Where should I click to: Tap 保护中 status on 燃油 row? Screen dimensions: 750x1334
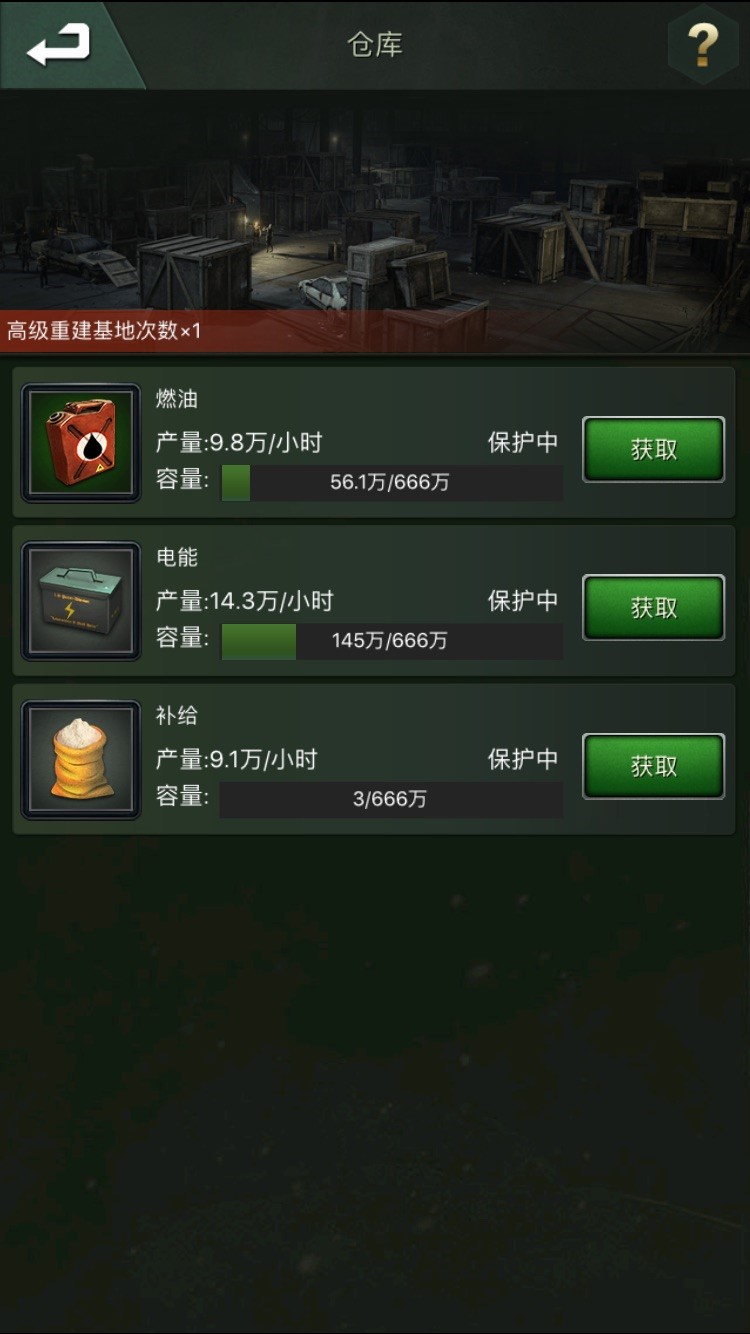pos(523,443)
